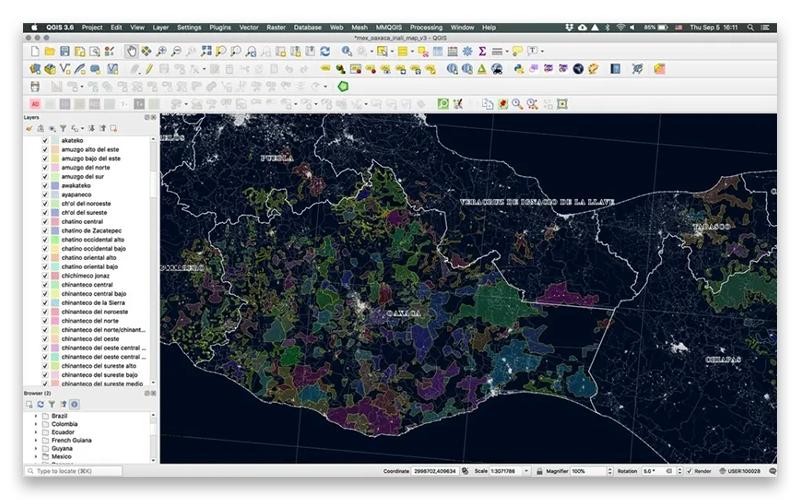Open the Project menu
This screenshot has height=500, width=800.
[x=92, y=28]
